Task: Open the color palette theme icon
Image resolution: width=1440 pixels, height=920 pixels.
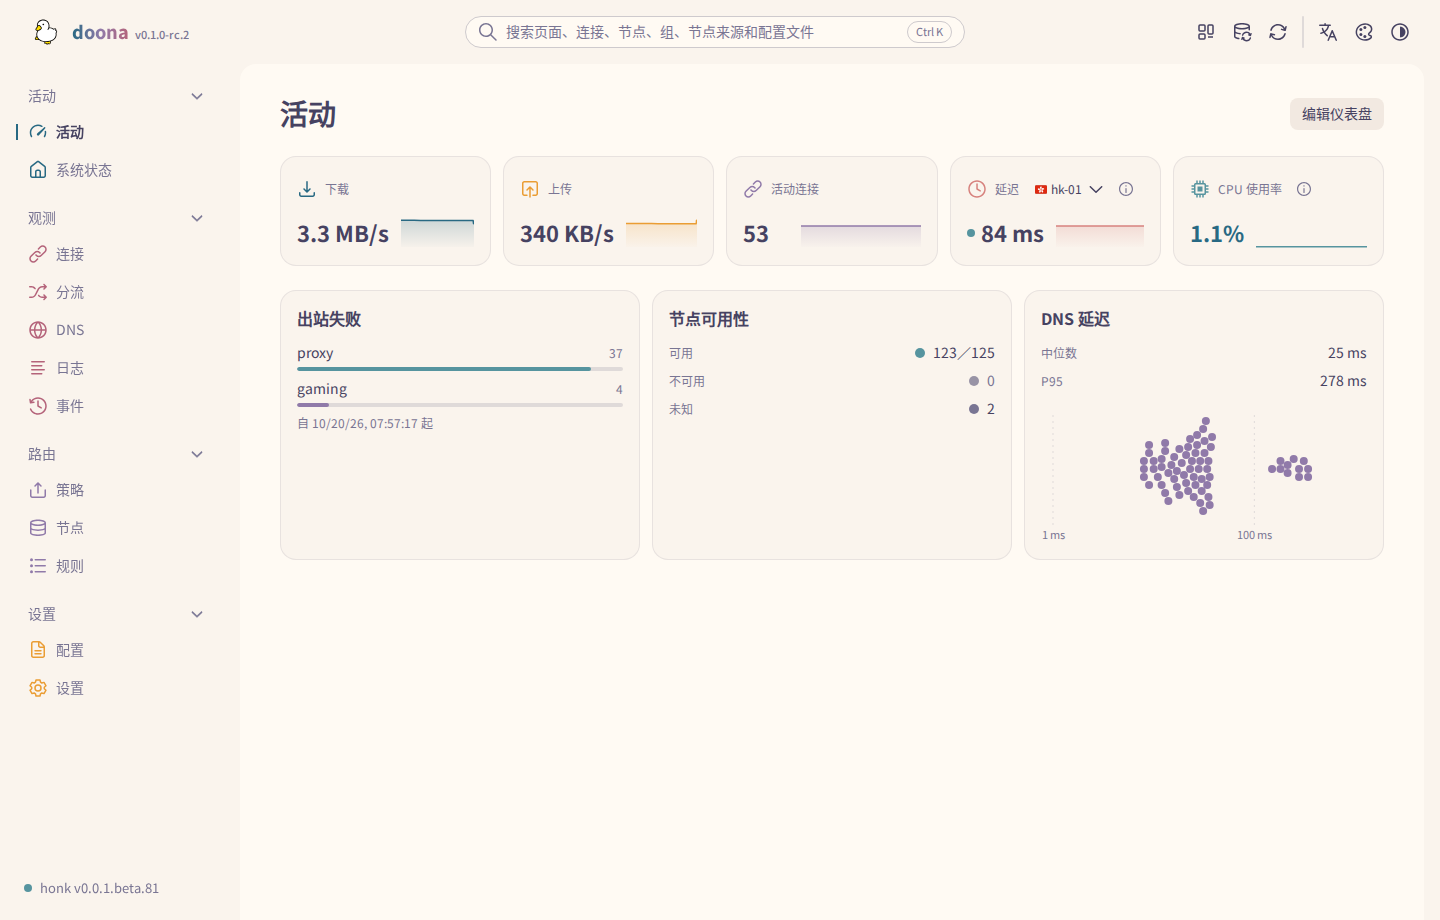Action: tap(1364, 32)
